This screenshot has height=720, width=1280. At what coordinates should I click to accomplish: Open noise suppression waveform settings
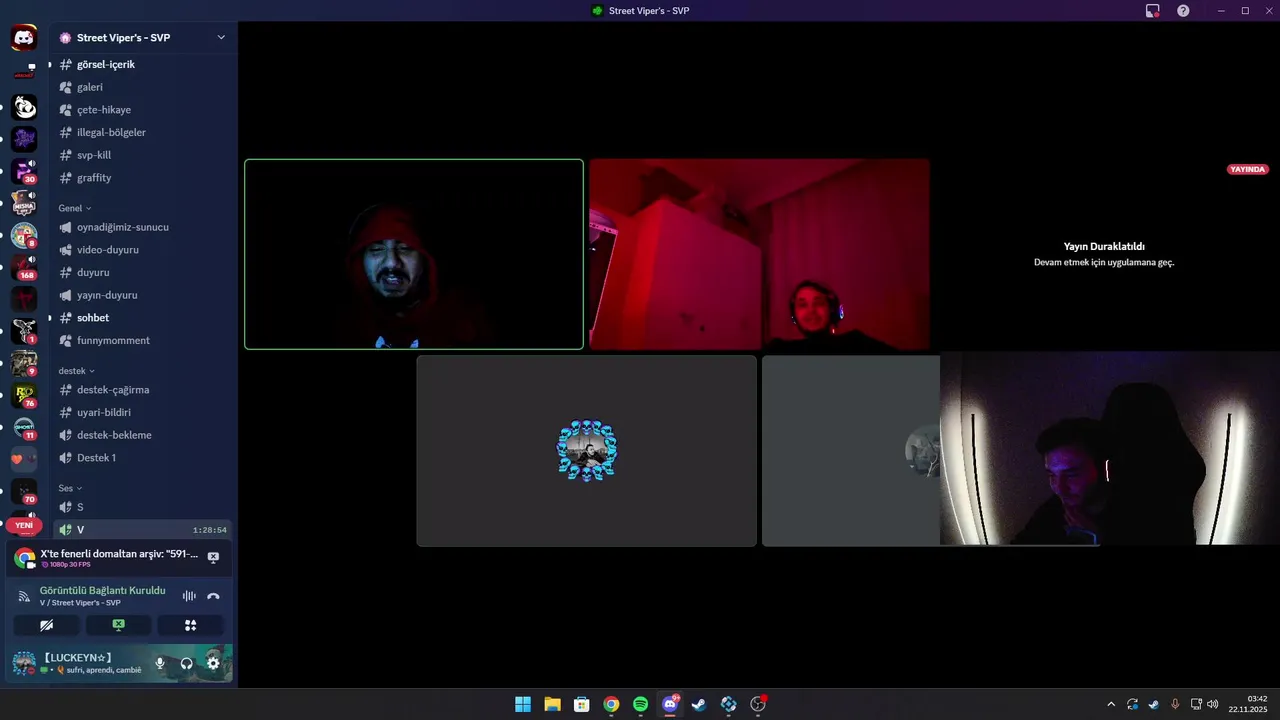(x=189, y=596)
